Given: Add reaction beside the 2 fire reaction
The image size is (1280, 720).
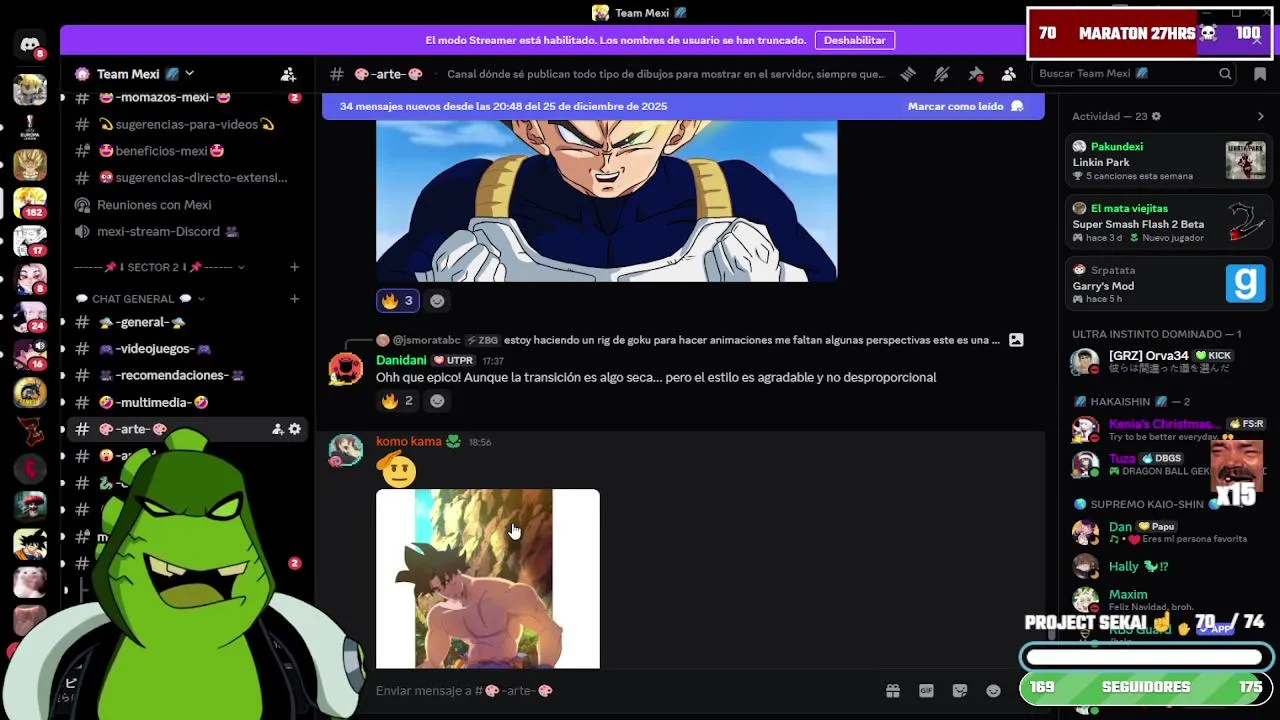Looking at the screenshot, I should [x=437, y=401].
